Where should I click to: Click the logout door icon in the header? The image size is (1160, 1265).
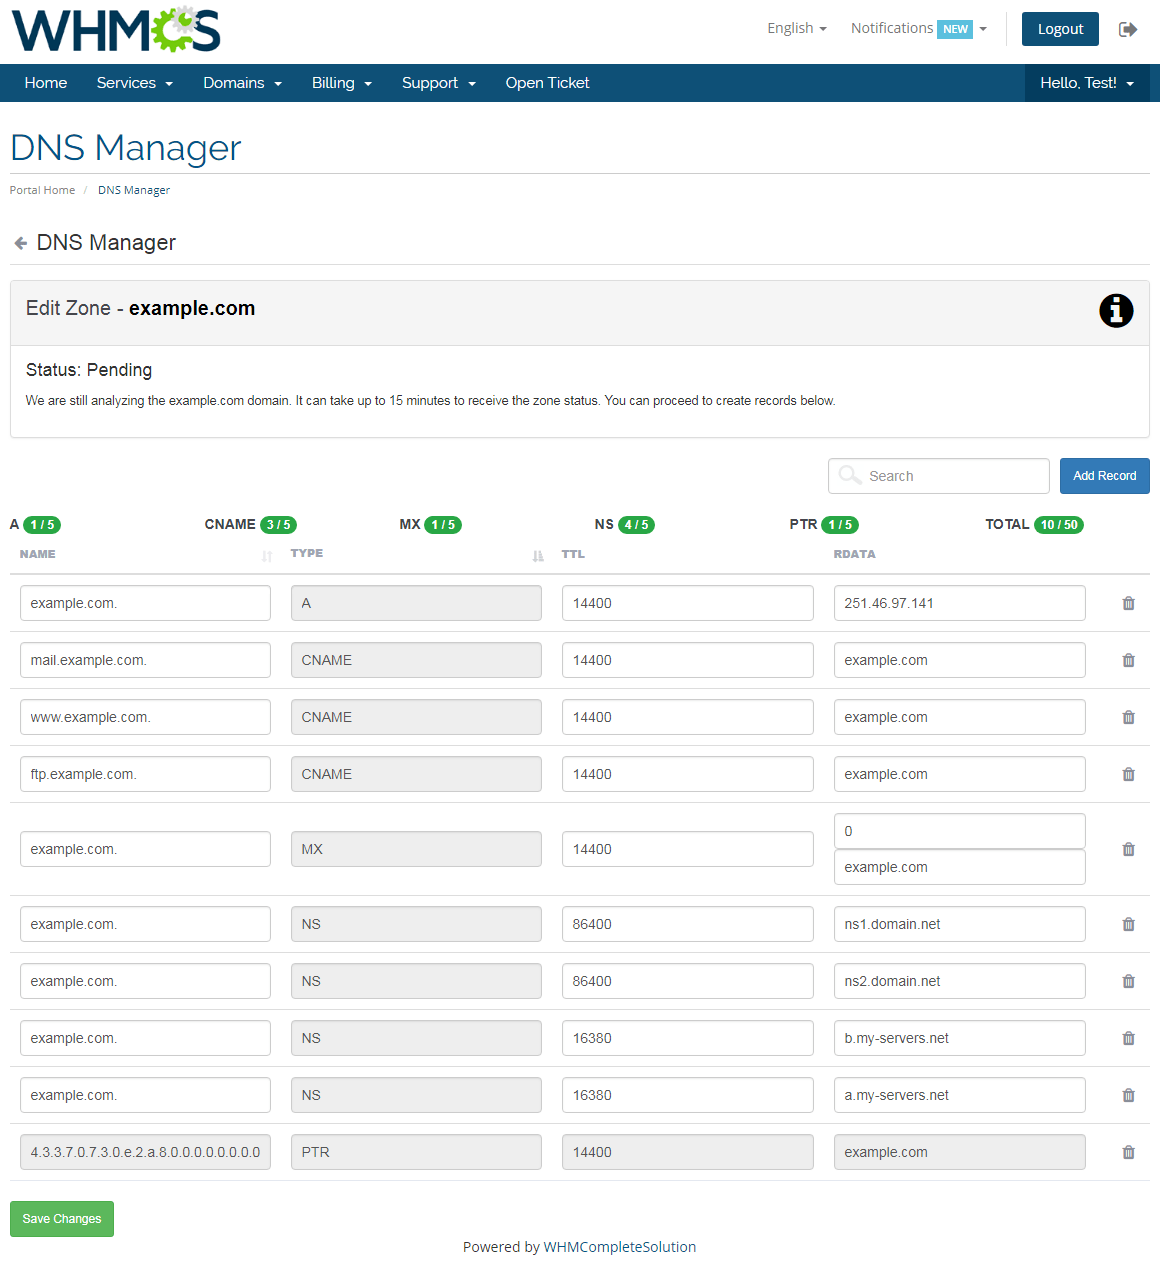point(1128,29)
